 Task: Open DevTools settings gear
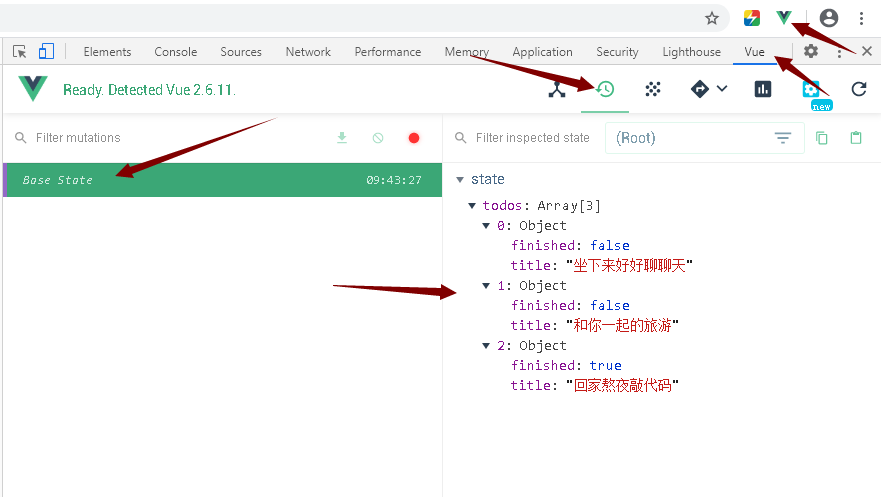[811, 51]
